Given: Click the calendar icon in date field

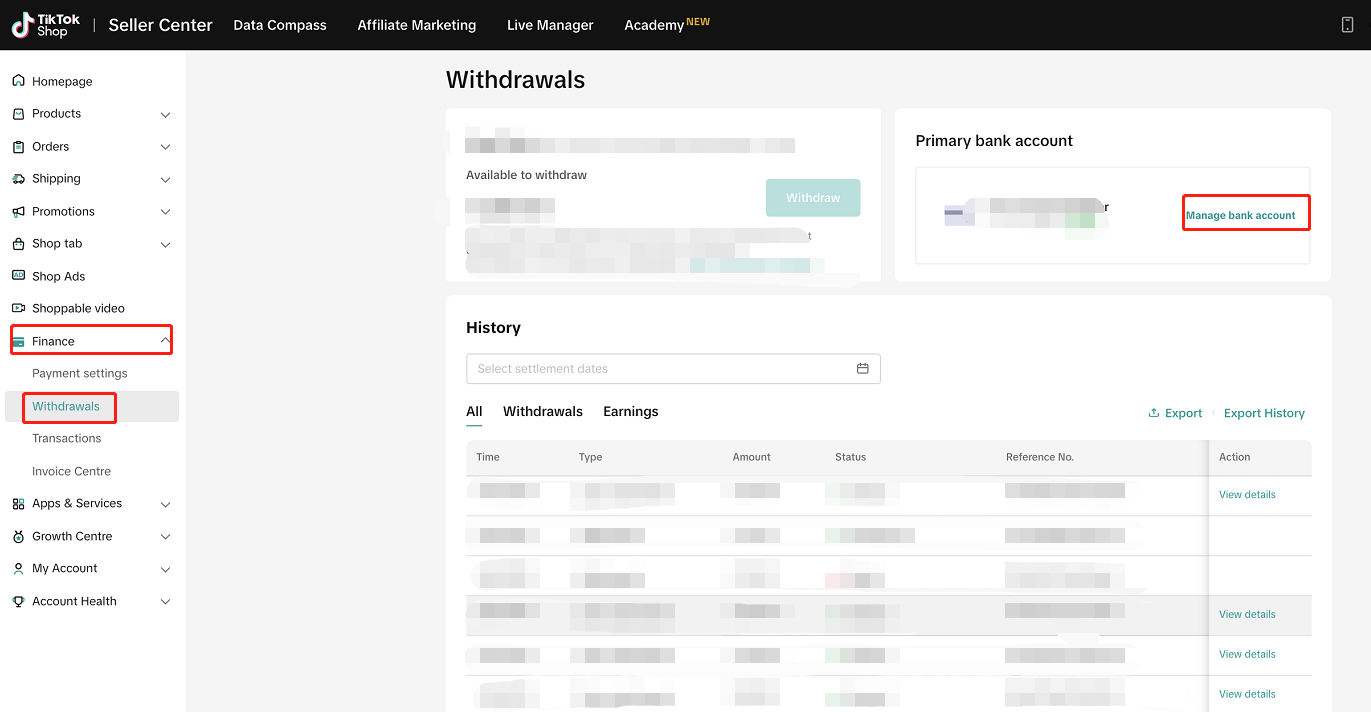Looking at the screenshot, I should tap(862, 369).
